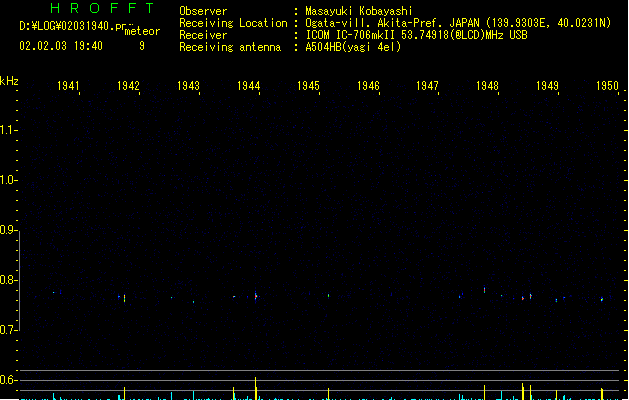
Task: Click the timestamp 02.02.03 19:40
Action: point(61,46)
